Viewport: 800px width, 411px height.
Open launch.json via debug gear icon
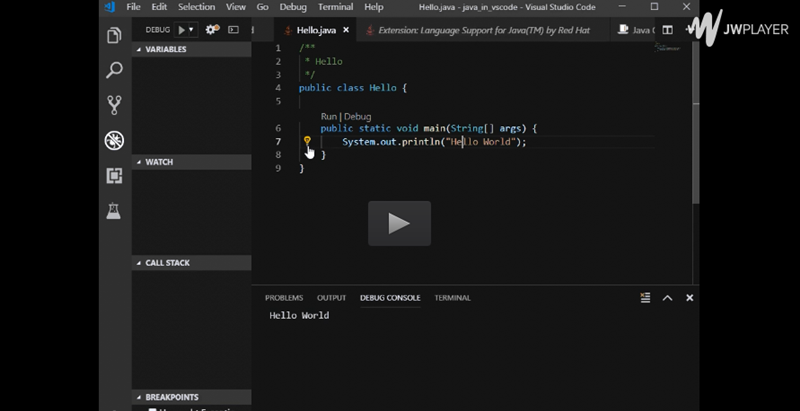click(211, 30)
